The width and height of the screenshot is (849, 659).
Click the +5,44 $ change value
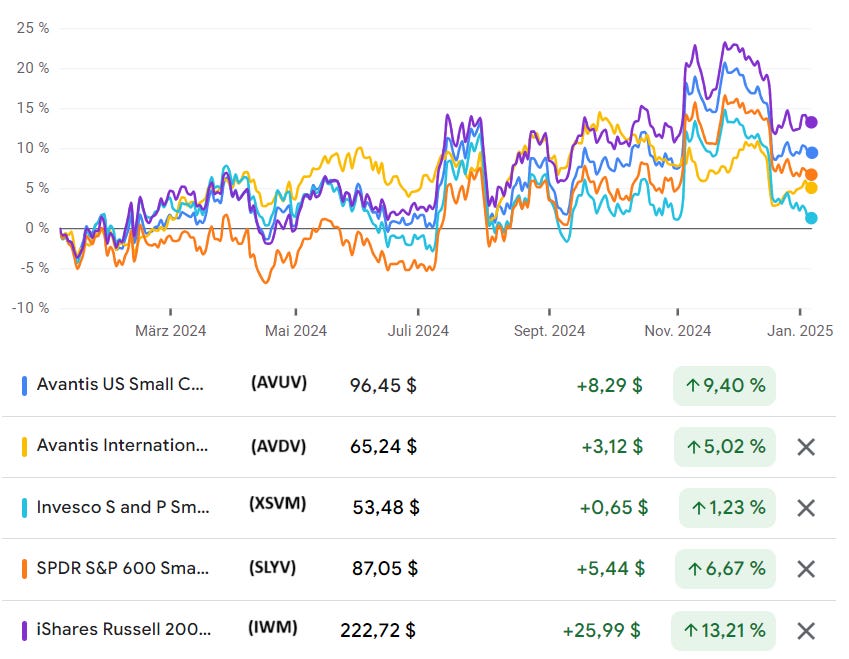pos(611,569)
